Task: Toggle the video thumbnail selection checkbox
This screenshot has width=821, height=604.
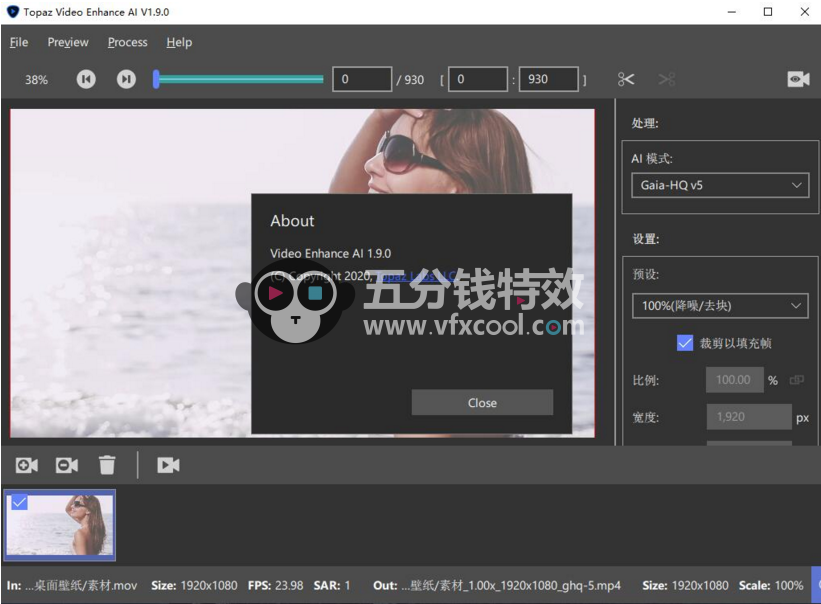Action: coord(19,503)
